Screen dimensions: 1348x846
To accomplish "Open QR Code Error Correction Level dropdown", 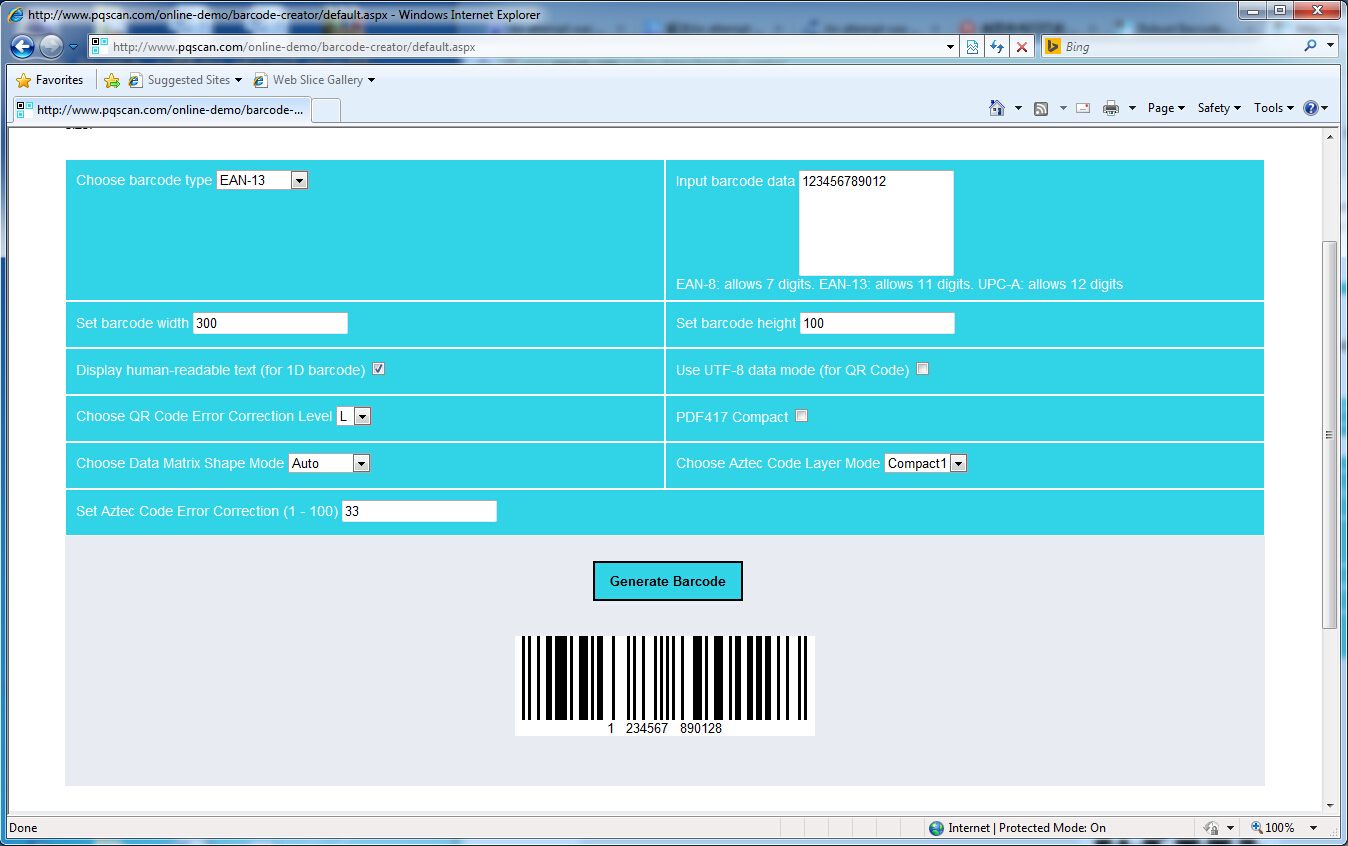I will 354,416.
